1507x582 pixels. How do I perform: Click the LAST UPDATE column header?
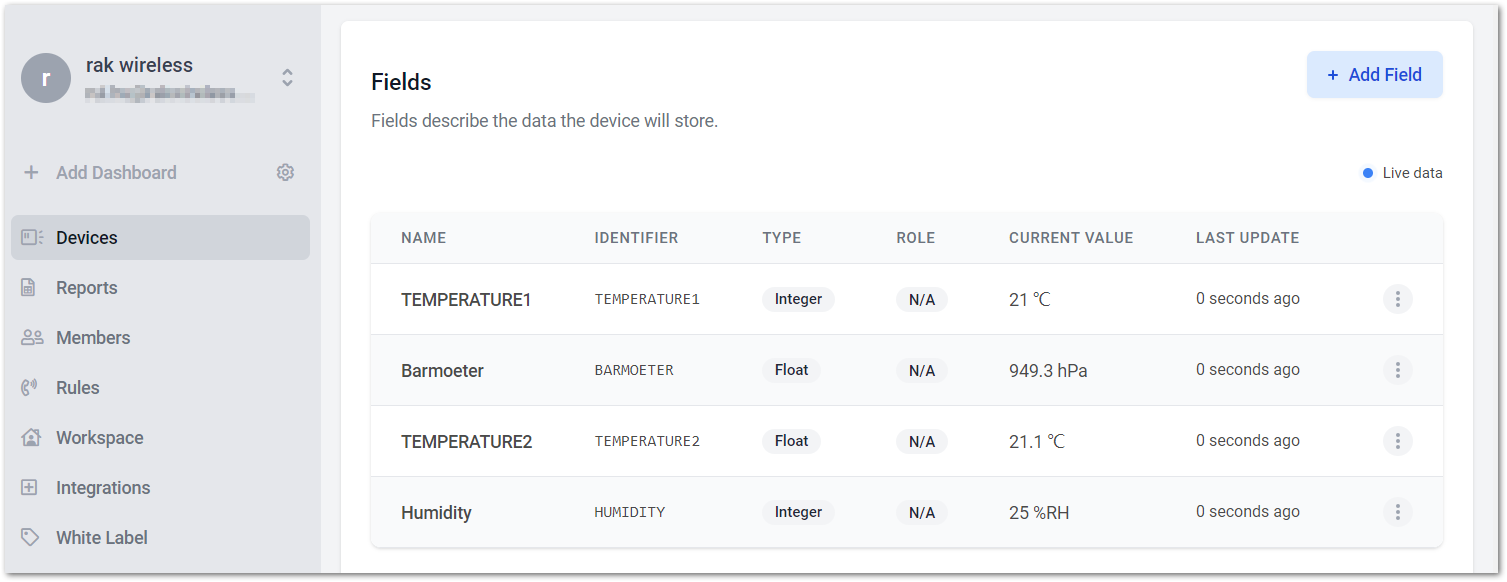coord(1248,238)
